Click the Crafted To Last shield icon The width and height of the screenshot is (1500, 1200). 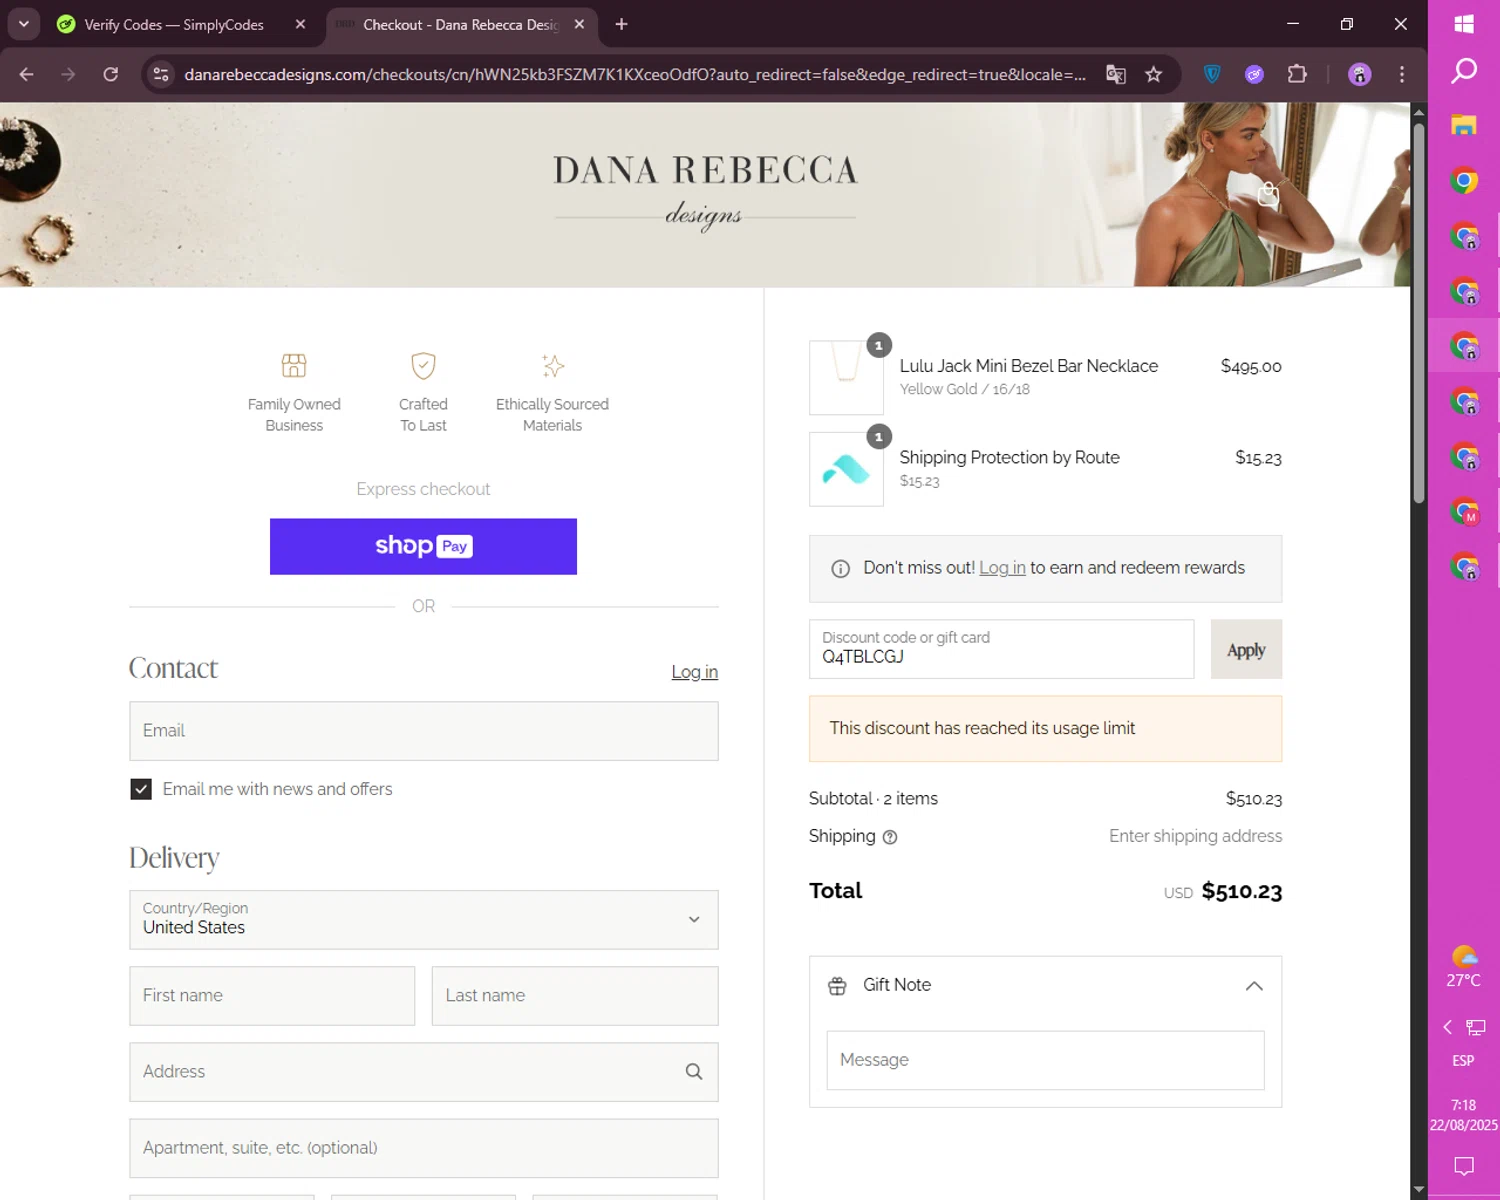(x=423, y=365)
